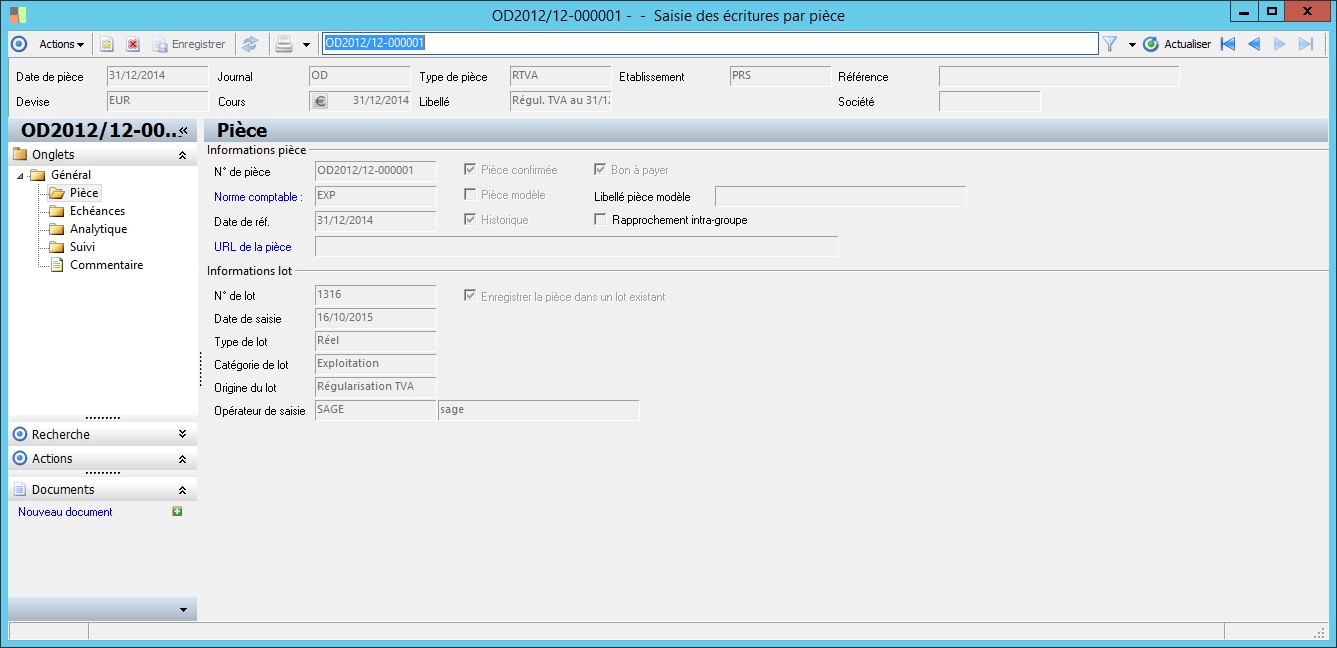Expand the Recherche section
This screenshot has width=1337, height=648.
182,434
